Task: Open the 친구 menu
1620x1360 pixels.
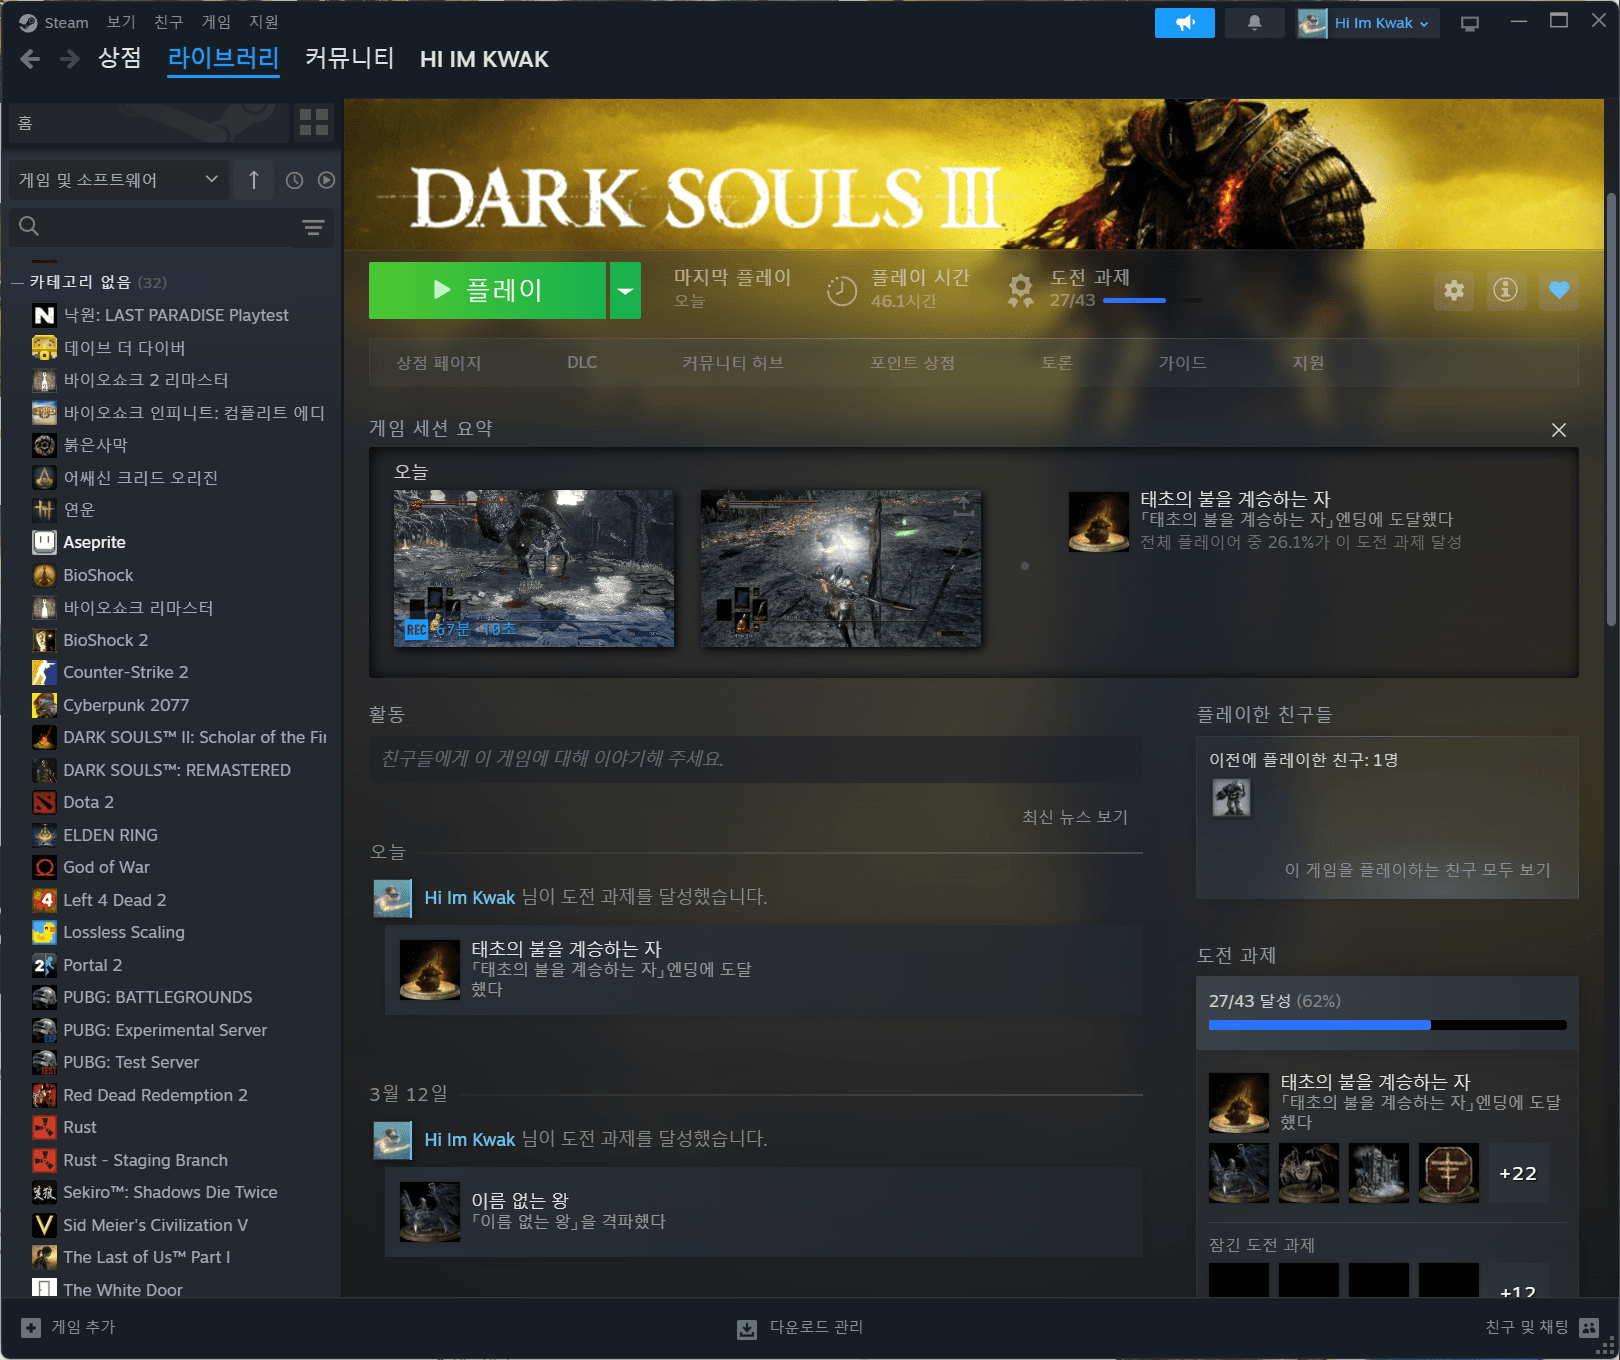Action: [168, 22]
